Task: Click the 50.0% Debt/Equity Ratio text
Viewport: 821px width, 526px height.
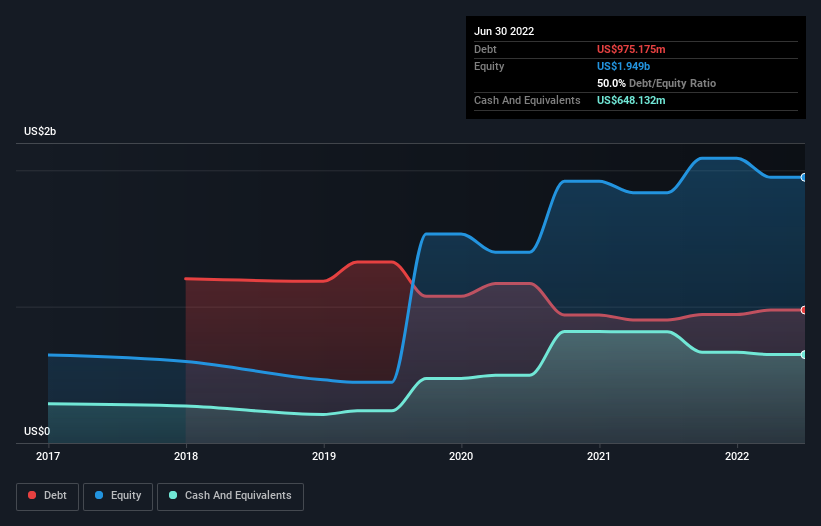Action: (656, 83)
